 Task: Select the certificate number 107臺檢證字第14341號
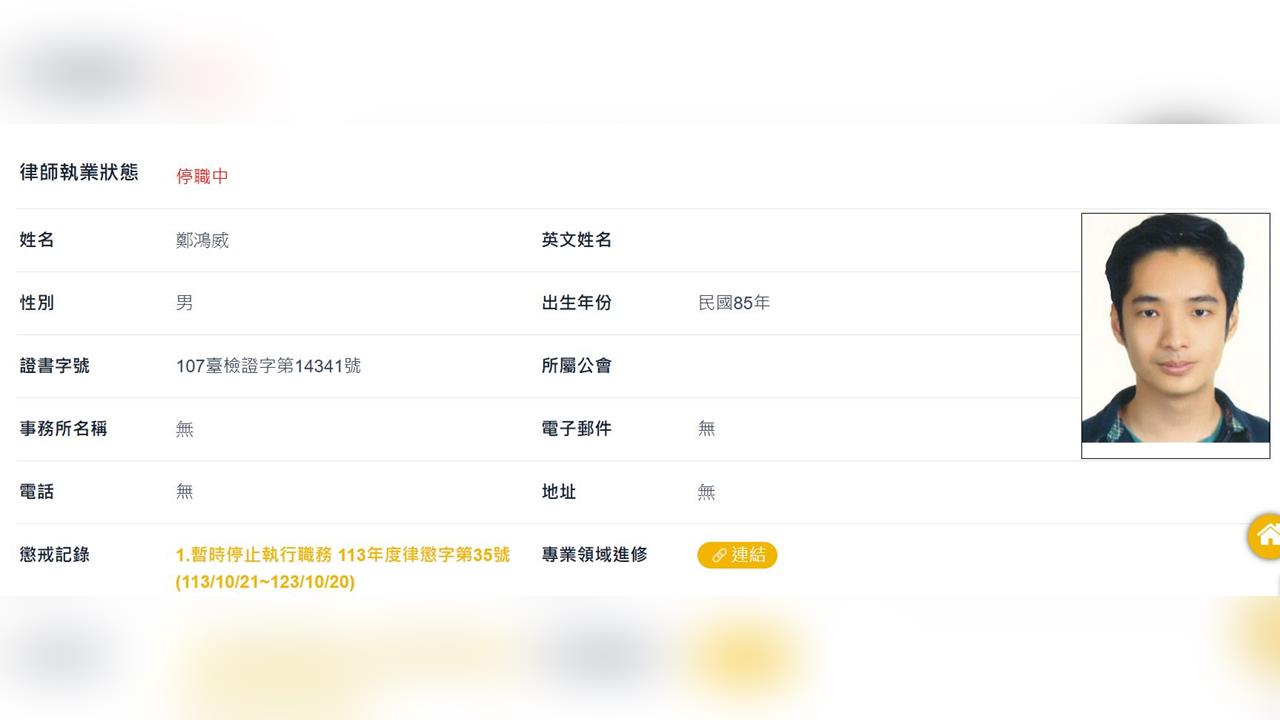[267, 365]
